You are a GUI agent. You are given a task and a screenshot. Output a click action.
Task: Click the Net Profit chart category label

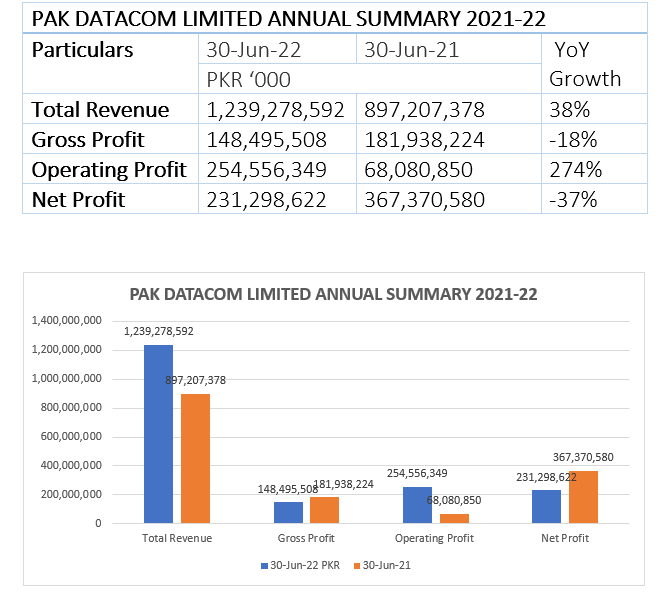point(565,538)
